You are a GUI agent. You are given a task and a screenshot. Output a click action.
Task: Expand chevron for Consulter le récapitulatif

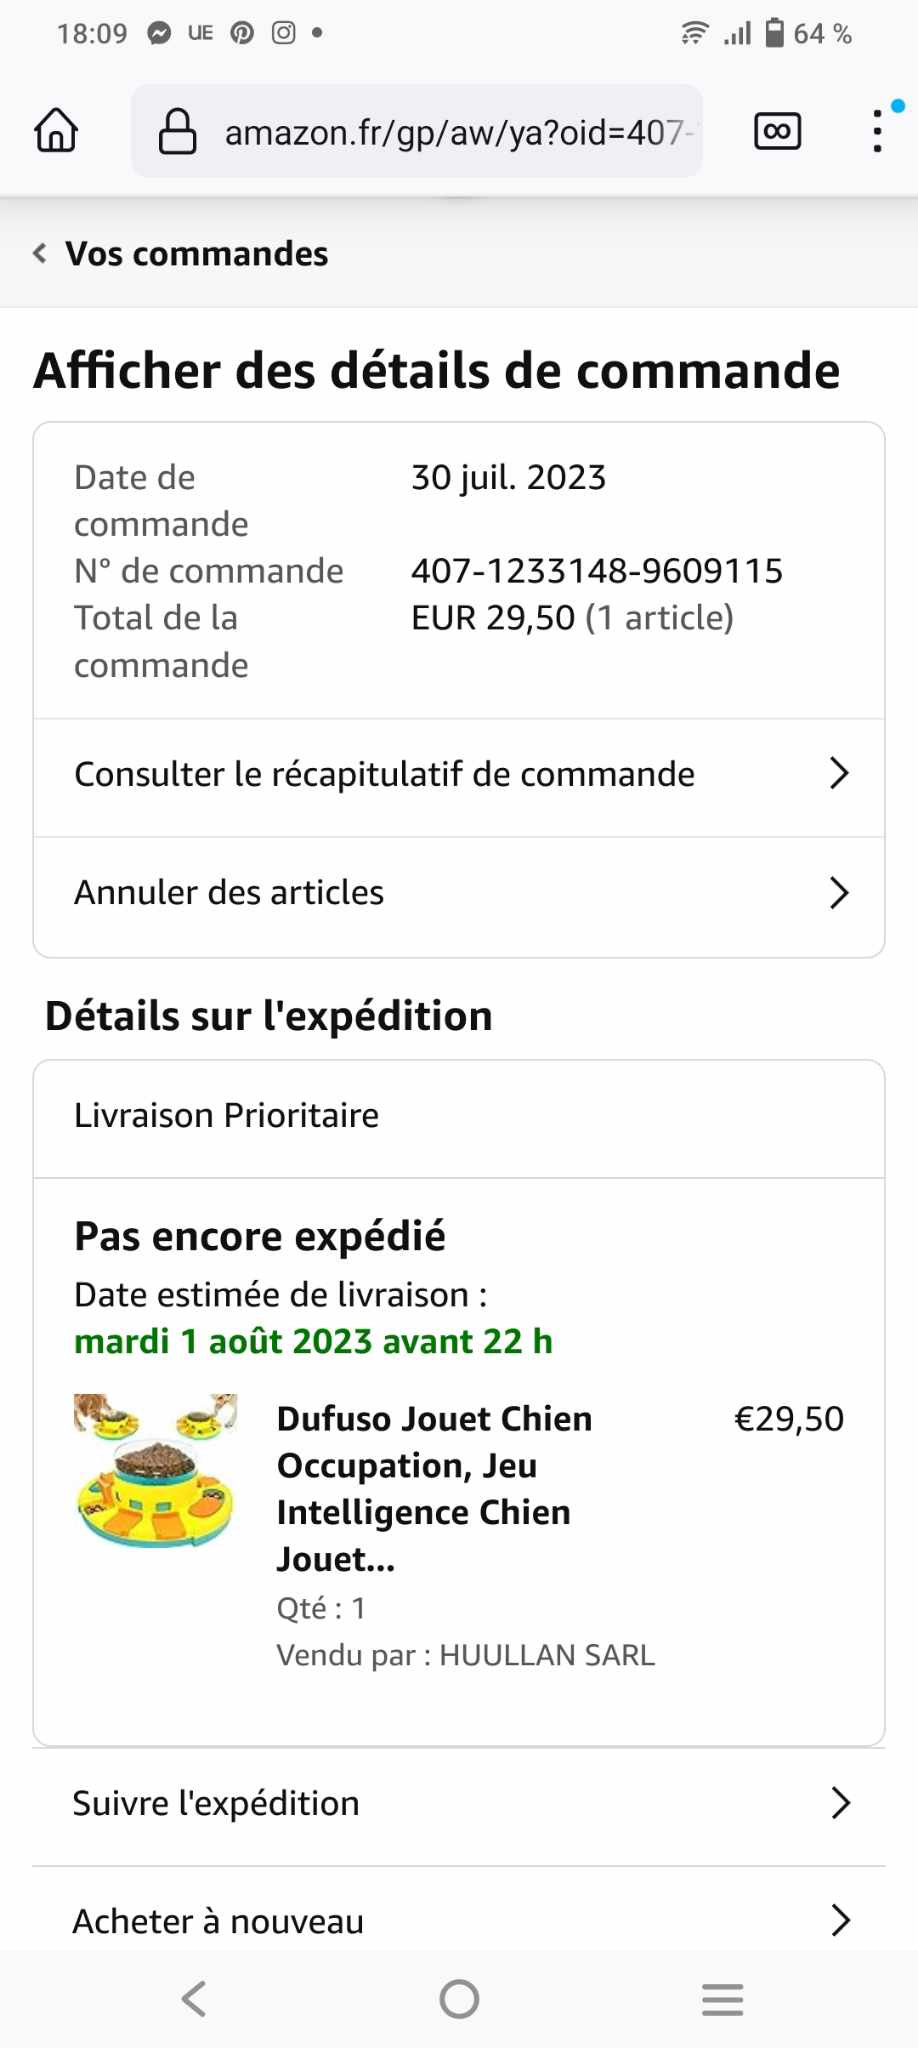click(x=839, y=773)
